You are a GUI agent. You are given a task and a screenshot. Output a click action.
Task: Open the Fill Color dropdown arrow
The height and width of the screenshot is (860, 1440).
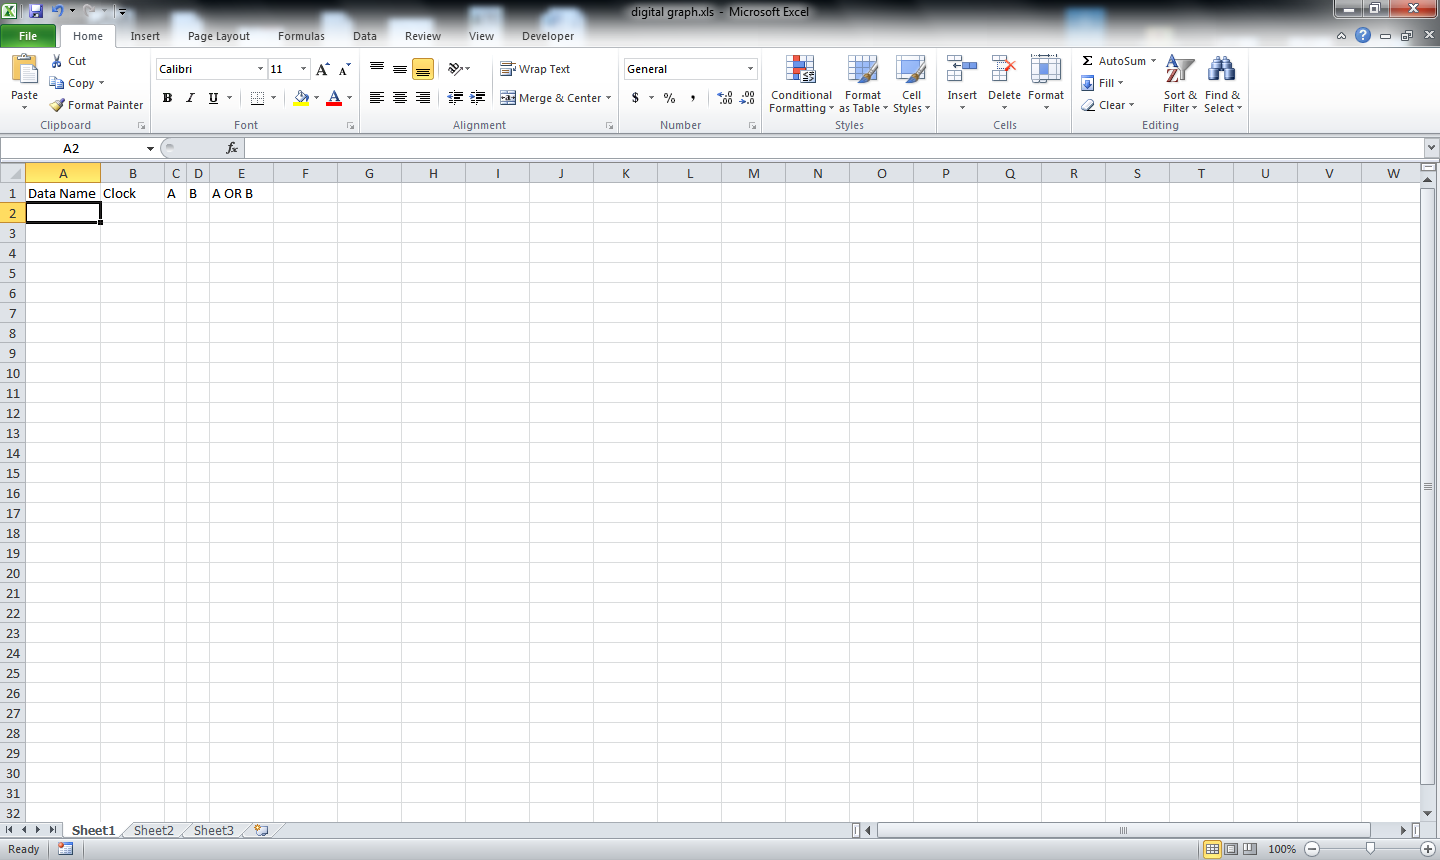click(316, 98)
